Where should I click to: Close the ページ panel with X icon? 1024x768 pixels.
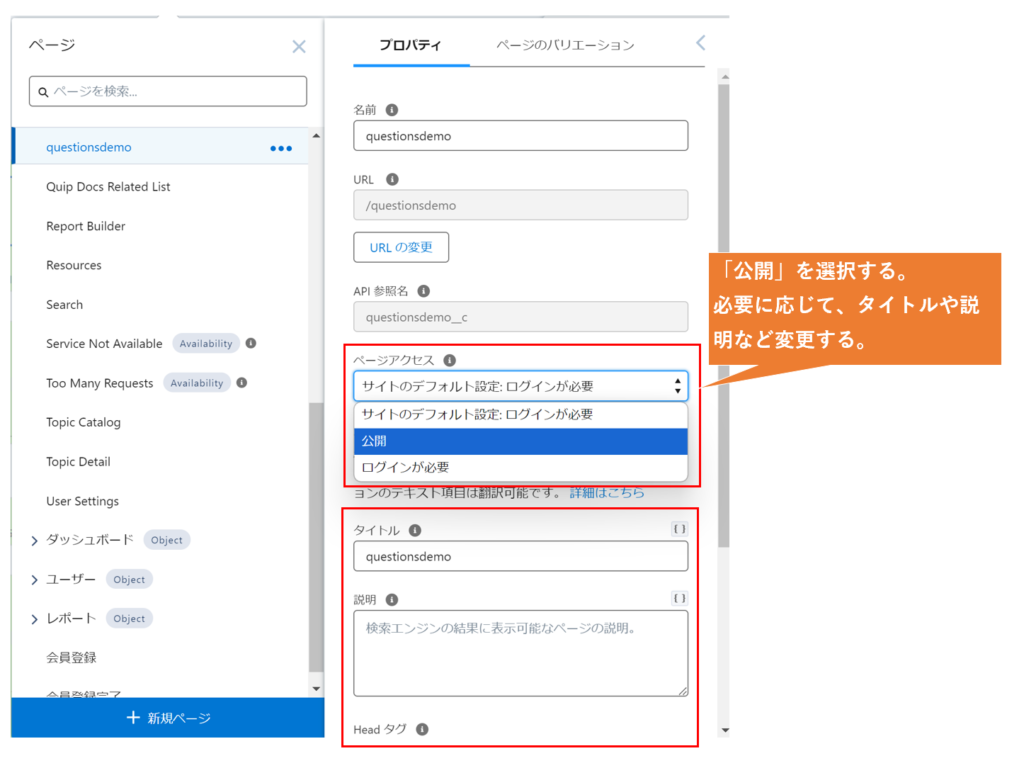(x=298, y=46)
